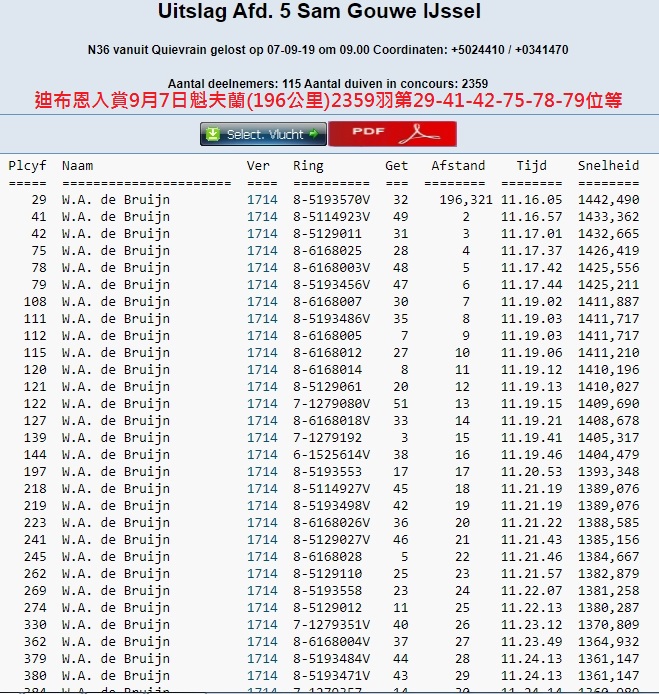Open the 1714 link in placing 29 row
This screenshot has height=694, width=659.
click(x=262, y=200)
